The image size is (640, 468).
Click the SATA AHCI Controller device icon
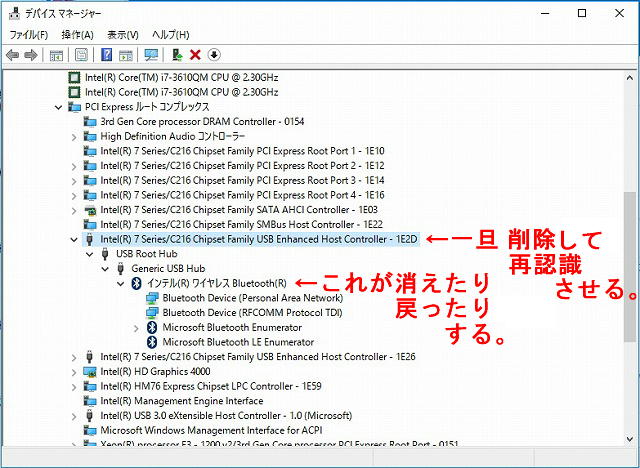coord(89,210)
